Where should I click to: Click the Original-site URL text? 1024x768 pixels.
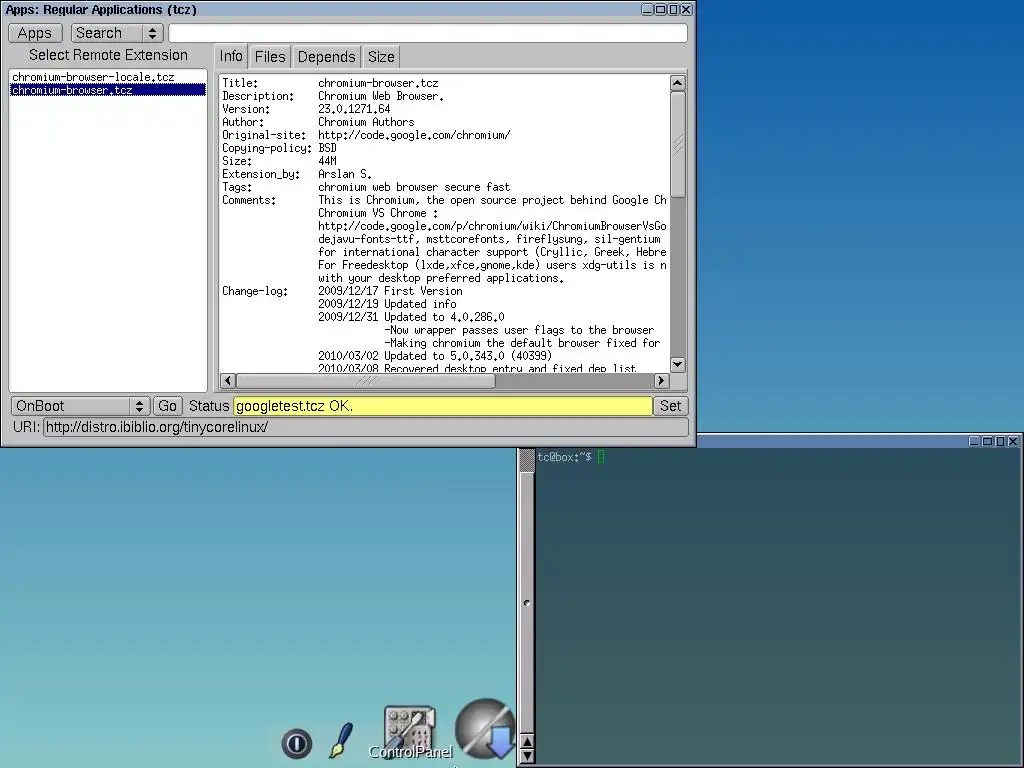pyautogui.click(x=414, y=135)
